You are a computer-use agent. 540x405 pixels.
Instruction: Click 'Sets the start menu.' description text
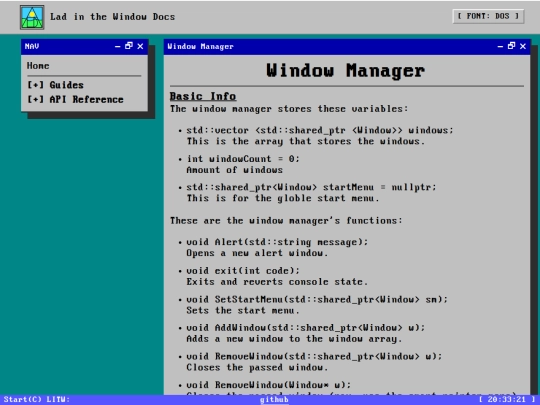tap(243, 310)
